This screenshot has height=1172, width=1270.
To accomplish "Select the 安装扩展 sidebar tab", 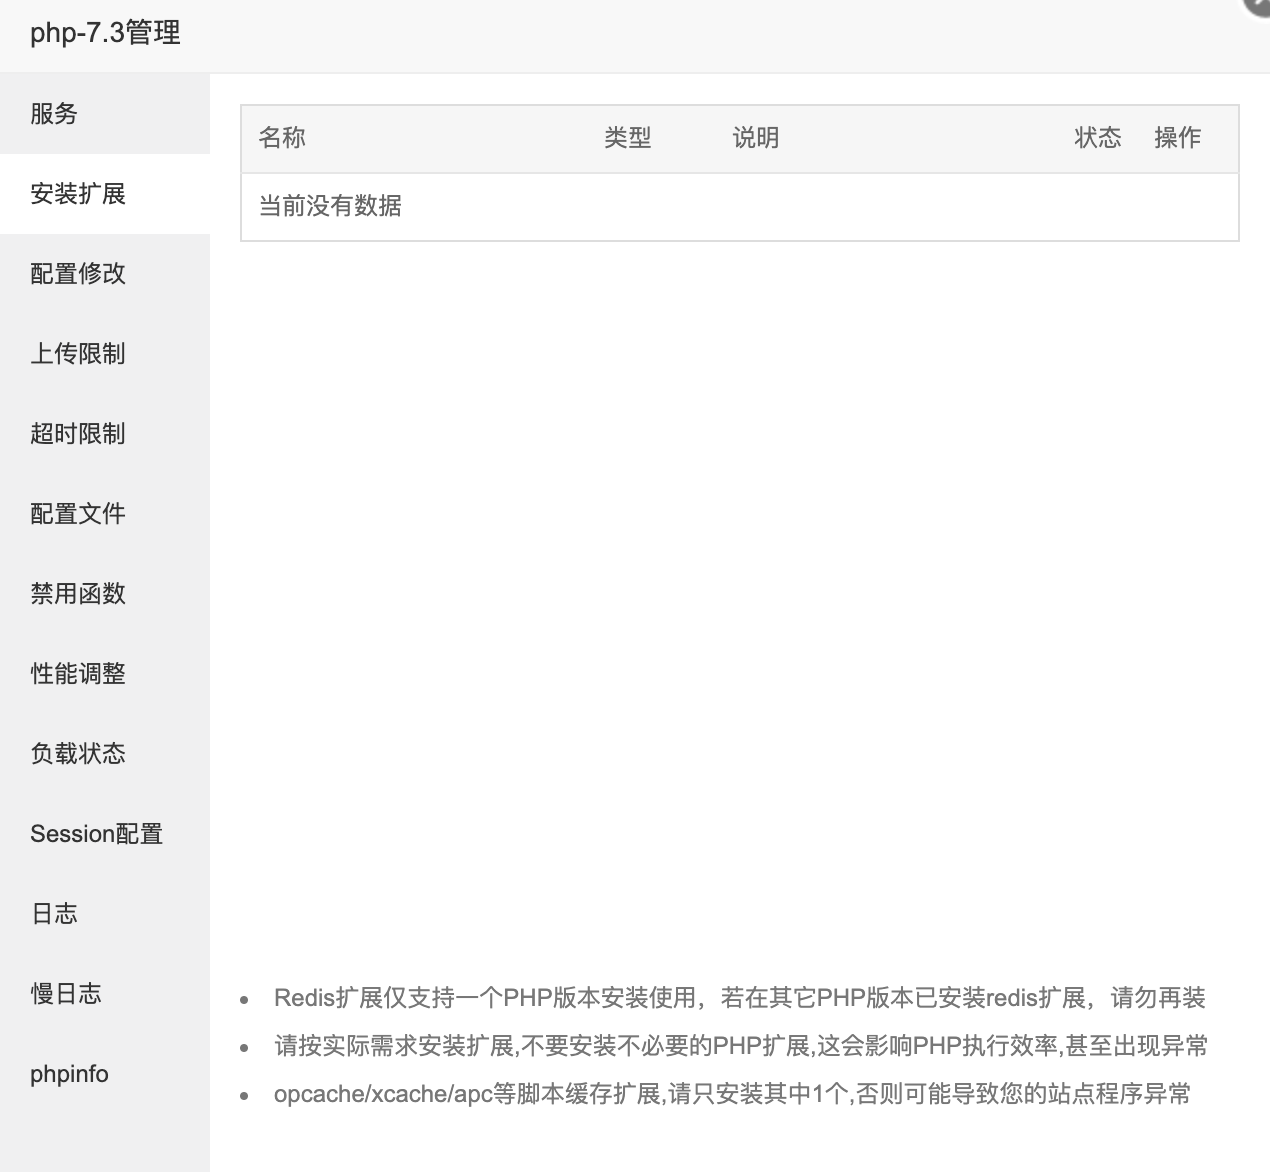I will pyautogui.click(x=105, y=194).
